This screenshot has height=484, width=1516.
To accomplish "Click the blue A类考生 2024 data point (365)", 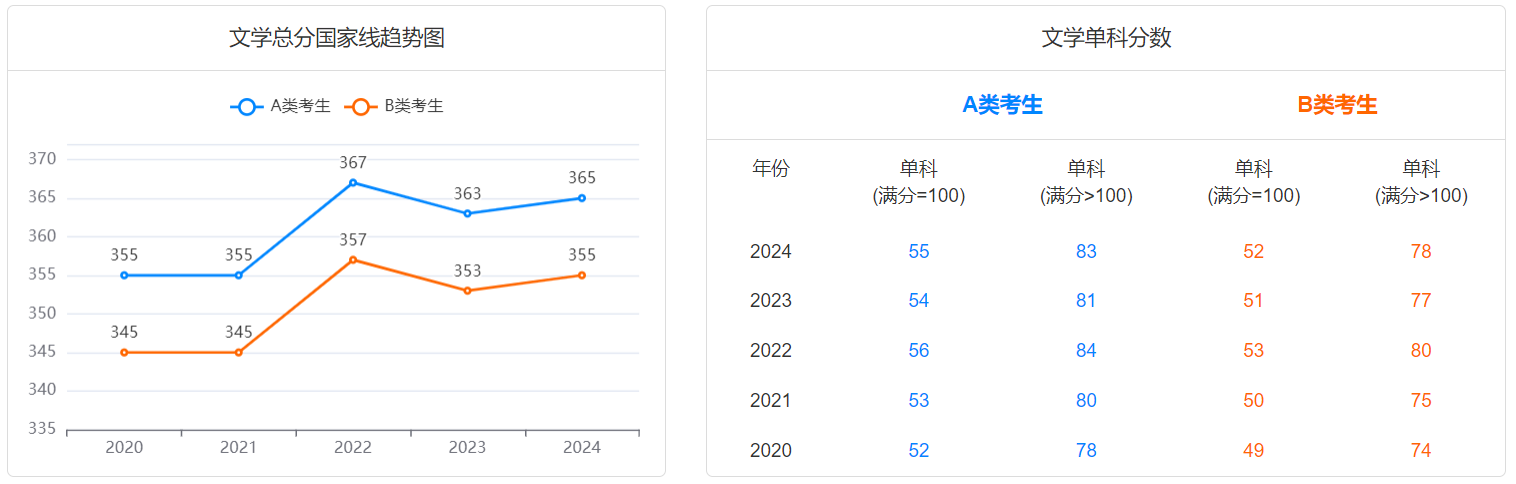I will (x=582, y=198).
